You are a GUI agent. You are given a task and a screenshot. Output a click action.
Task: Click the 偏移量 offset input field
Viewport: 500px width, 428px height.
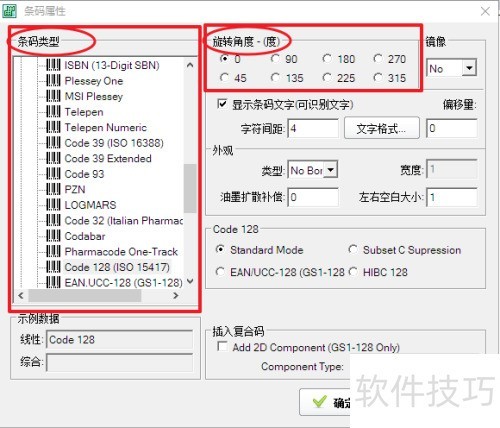point(452,128)
